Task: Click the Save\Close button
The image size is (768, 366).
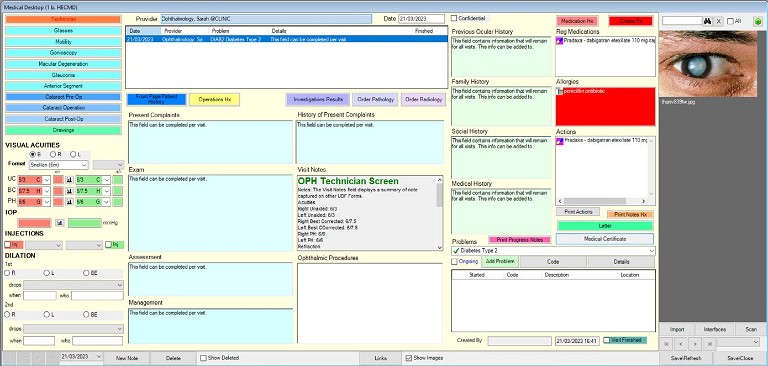Action: tap(740, 358)
